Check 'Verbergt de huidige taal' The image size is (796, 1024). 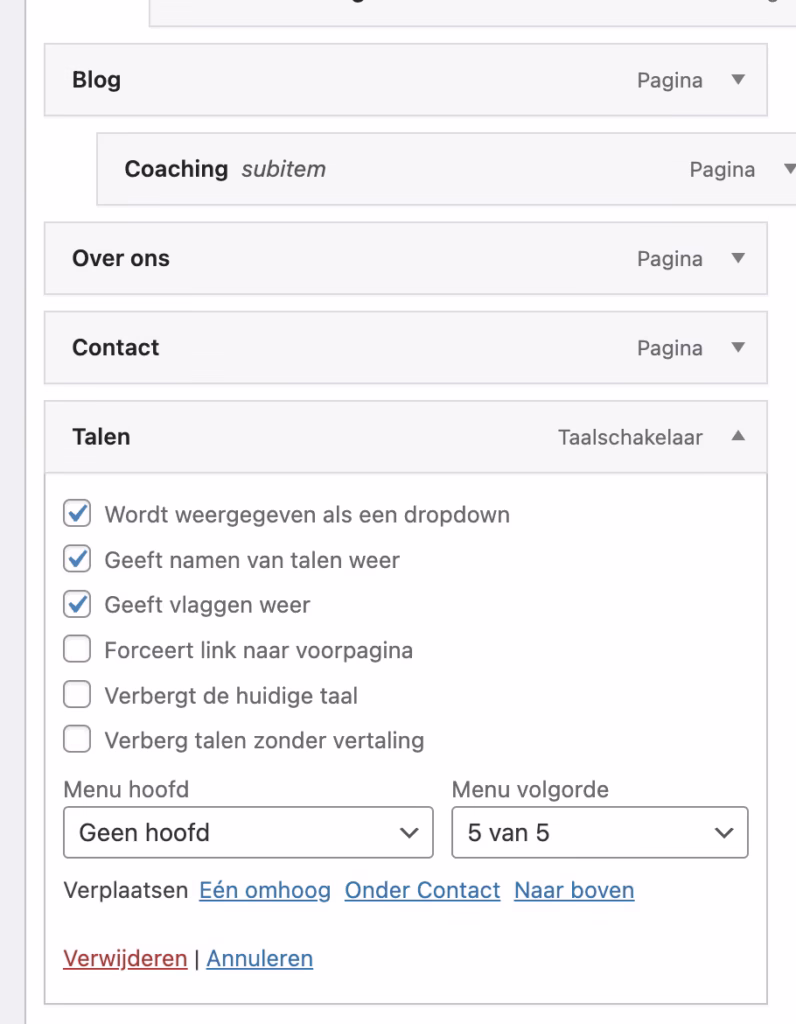pos(77,695)
